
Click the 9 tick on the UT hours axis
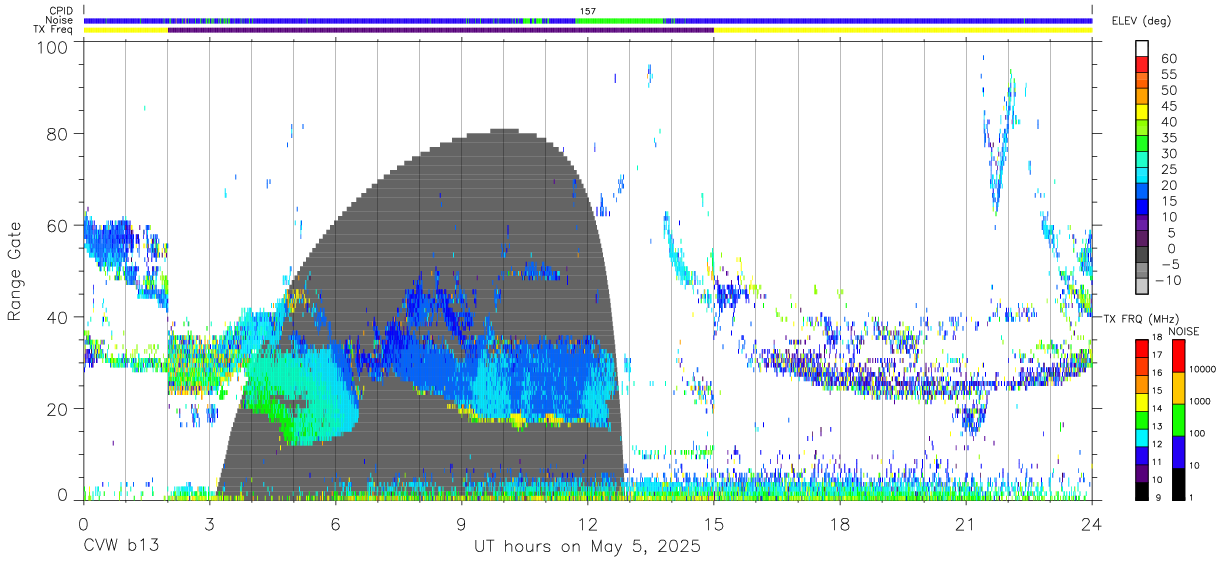[x=461, y=523]
